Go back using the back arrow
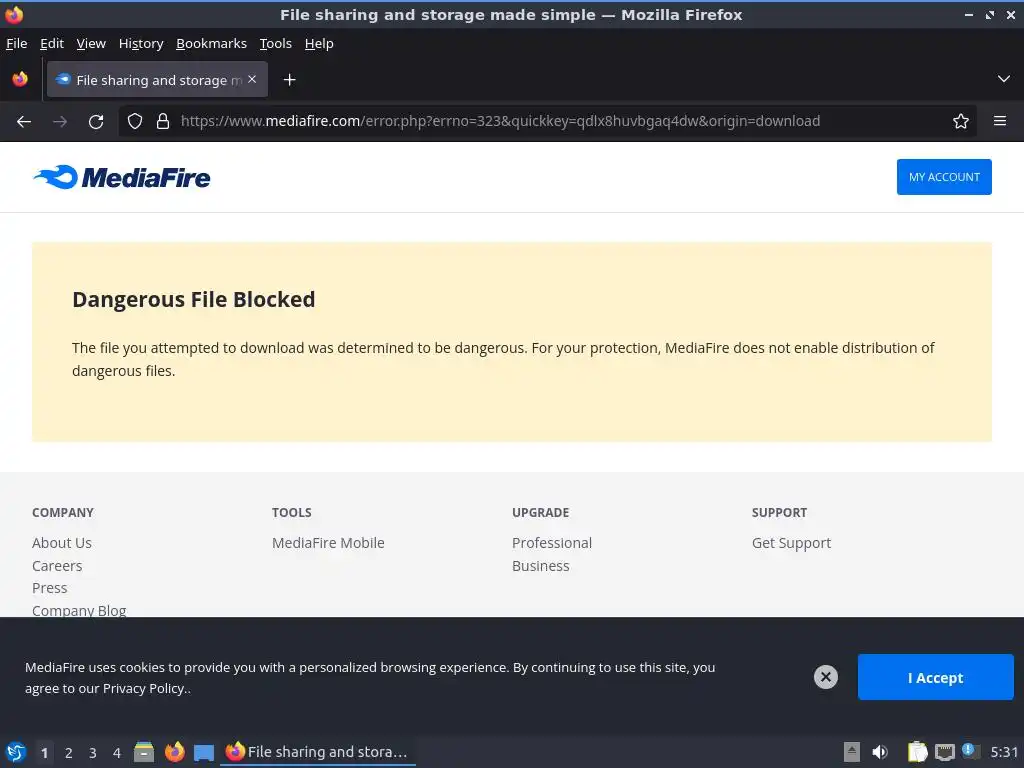Viewport: 1024px width, 768px height. click(24, 121)
